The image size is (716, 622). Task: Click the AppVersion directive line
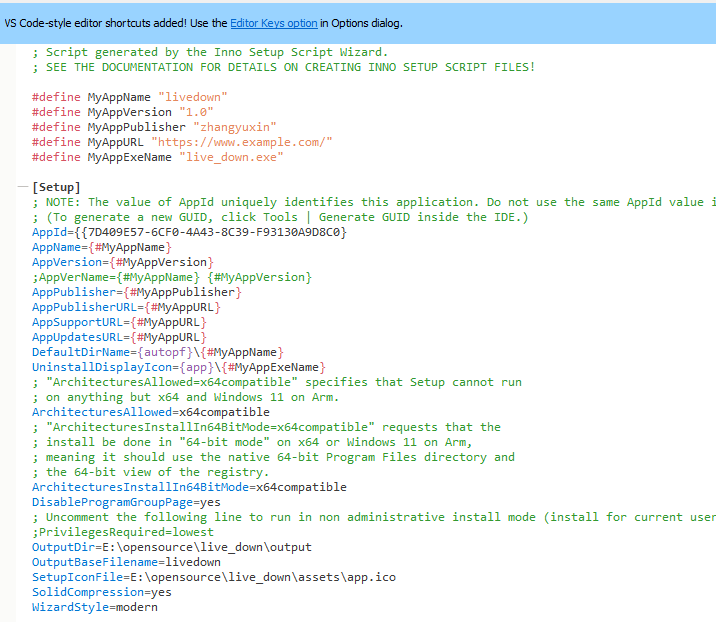point(122,262)
